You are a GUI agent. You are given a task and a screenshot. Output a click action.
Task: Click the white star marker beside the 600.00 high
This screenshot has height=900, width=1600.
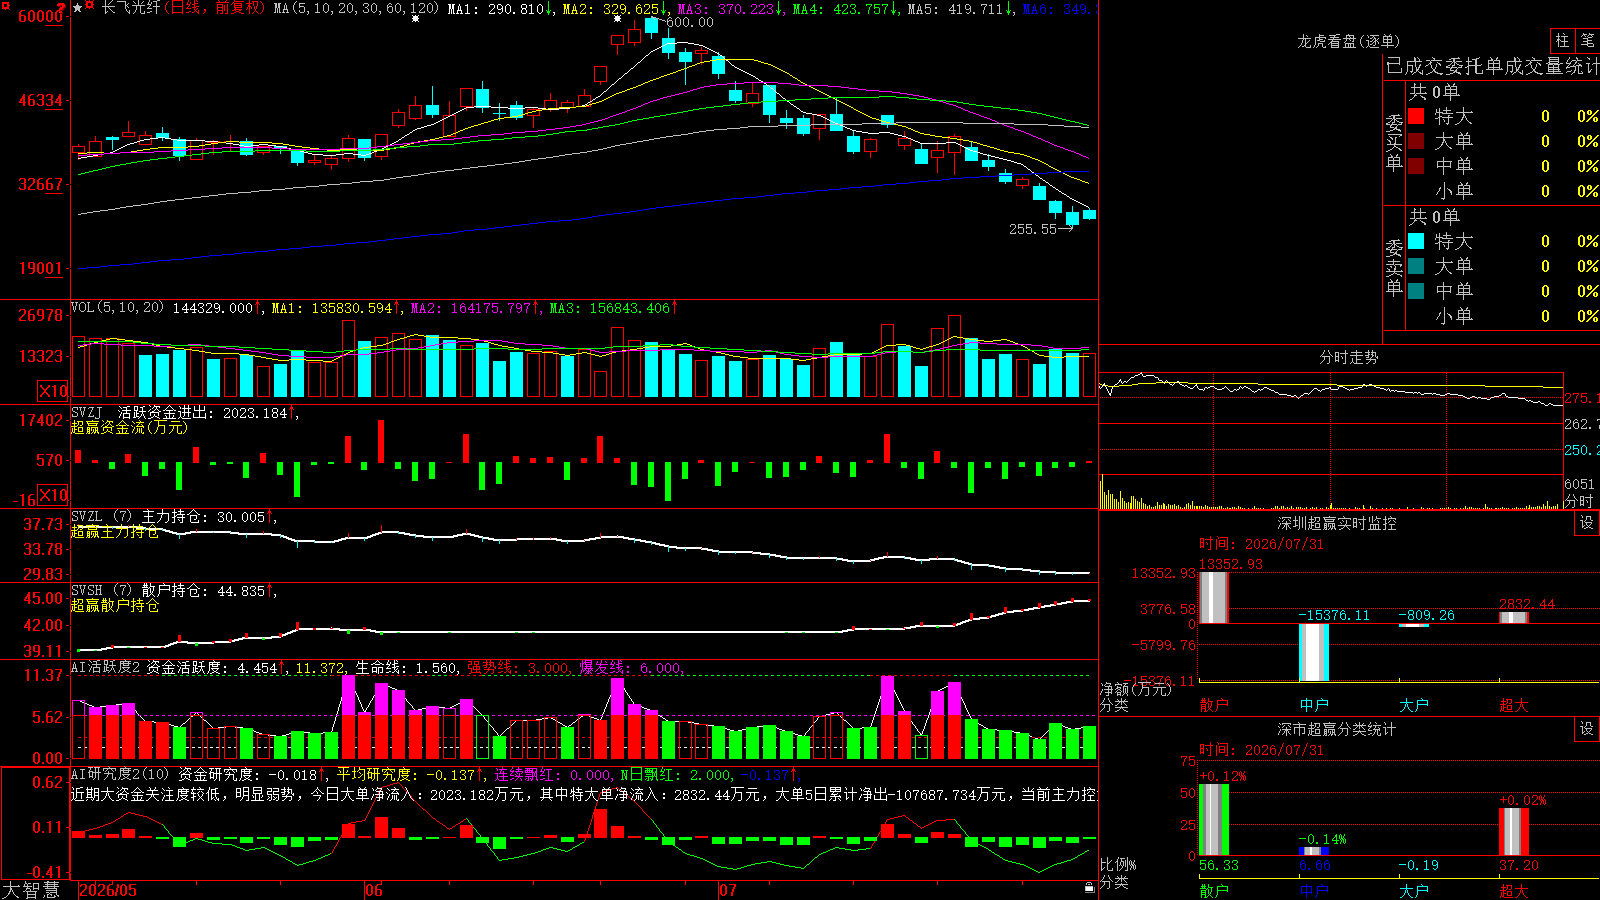[618, 19]
